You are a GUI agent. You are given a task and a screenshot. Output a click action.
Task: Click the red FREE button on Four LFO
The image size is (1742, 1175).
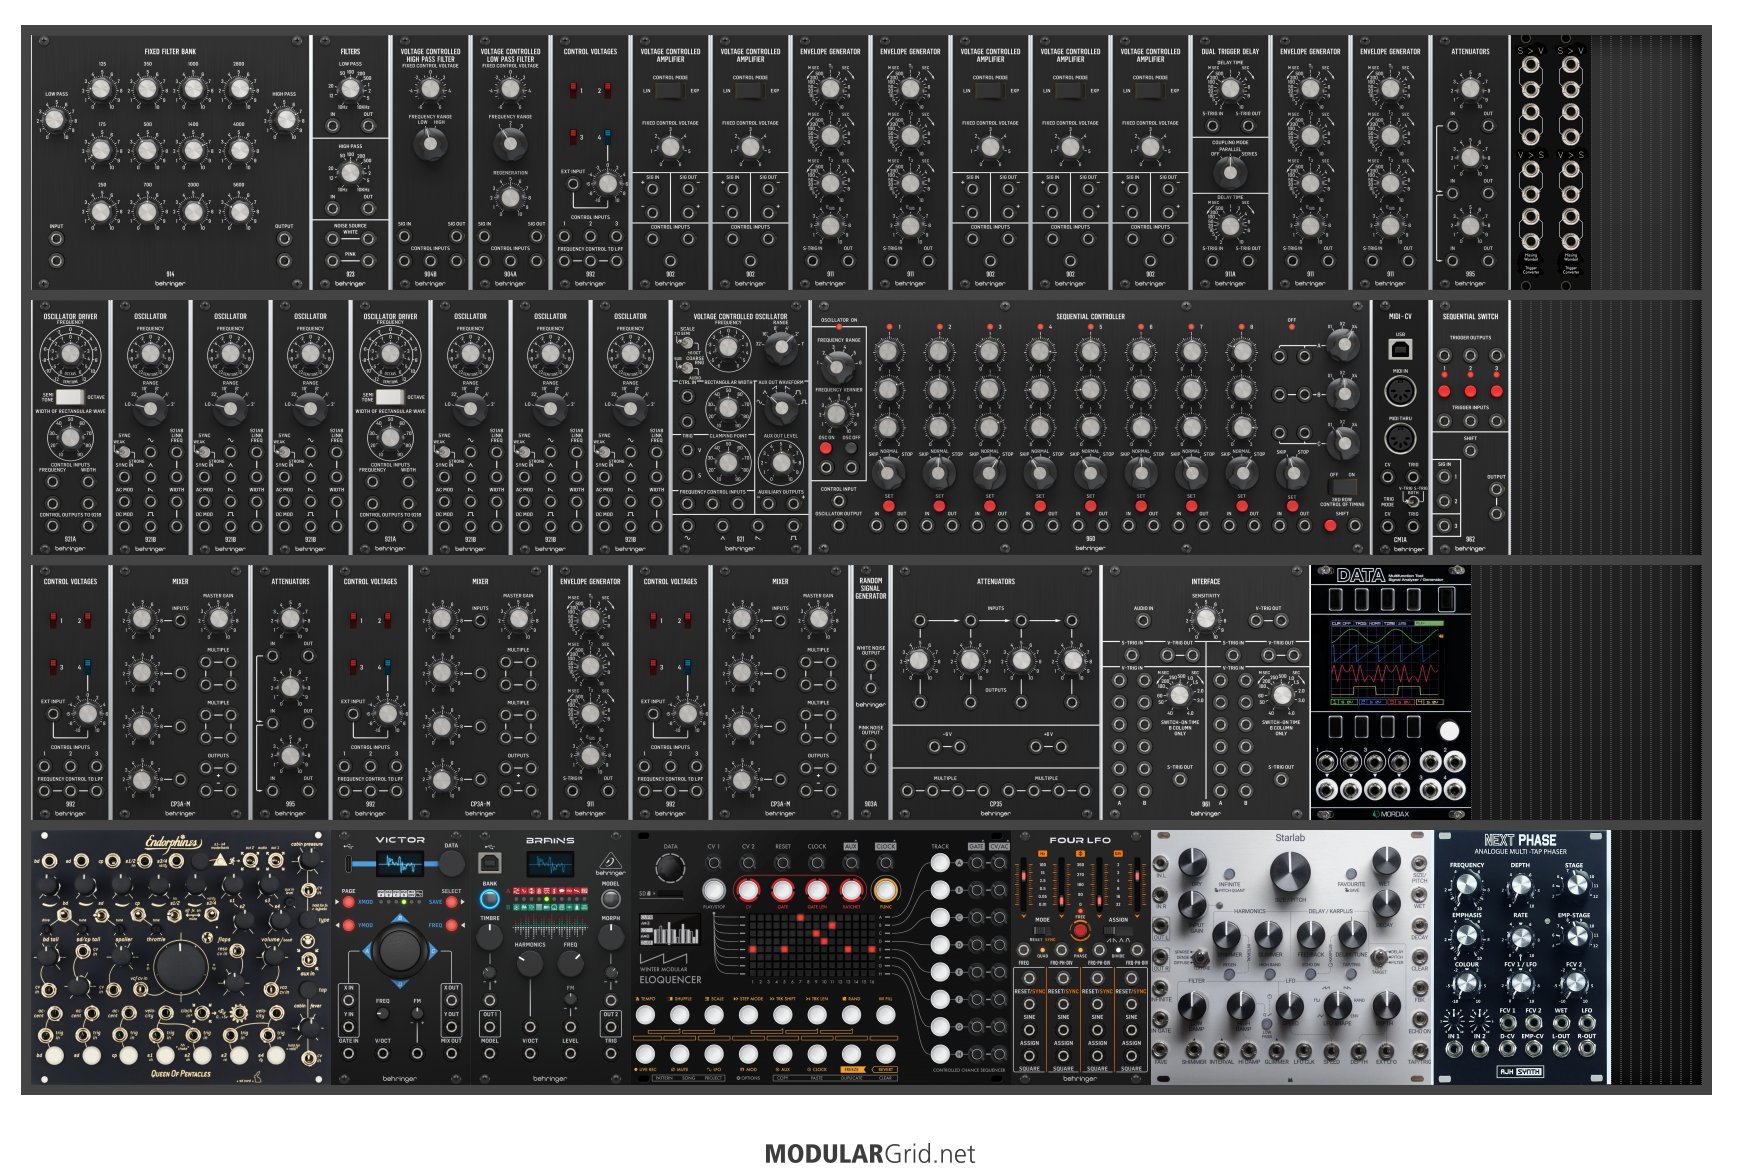pyautogui.click(x=1080, y=930)
